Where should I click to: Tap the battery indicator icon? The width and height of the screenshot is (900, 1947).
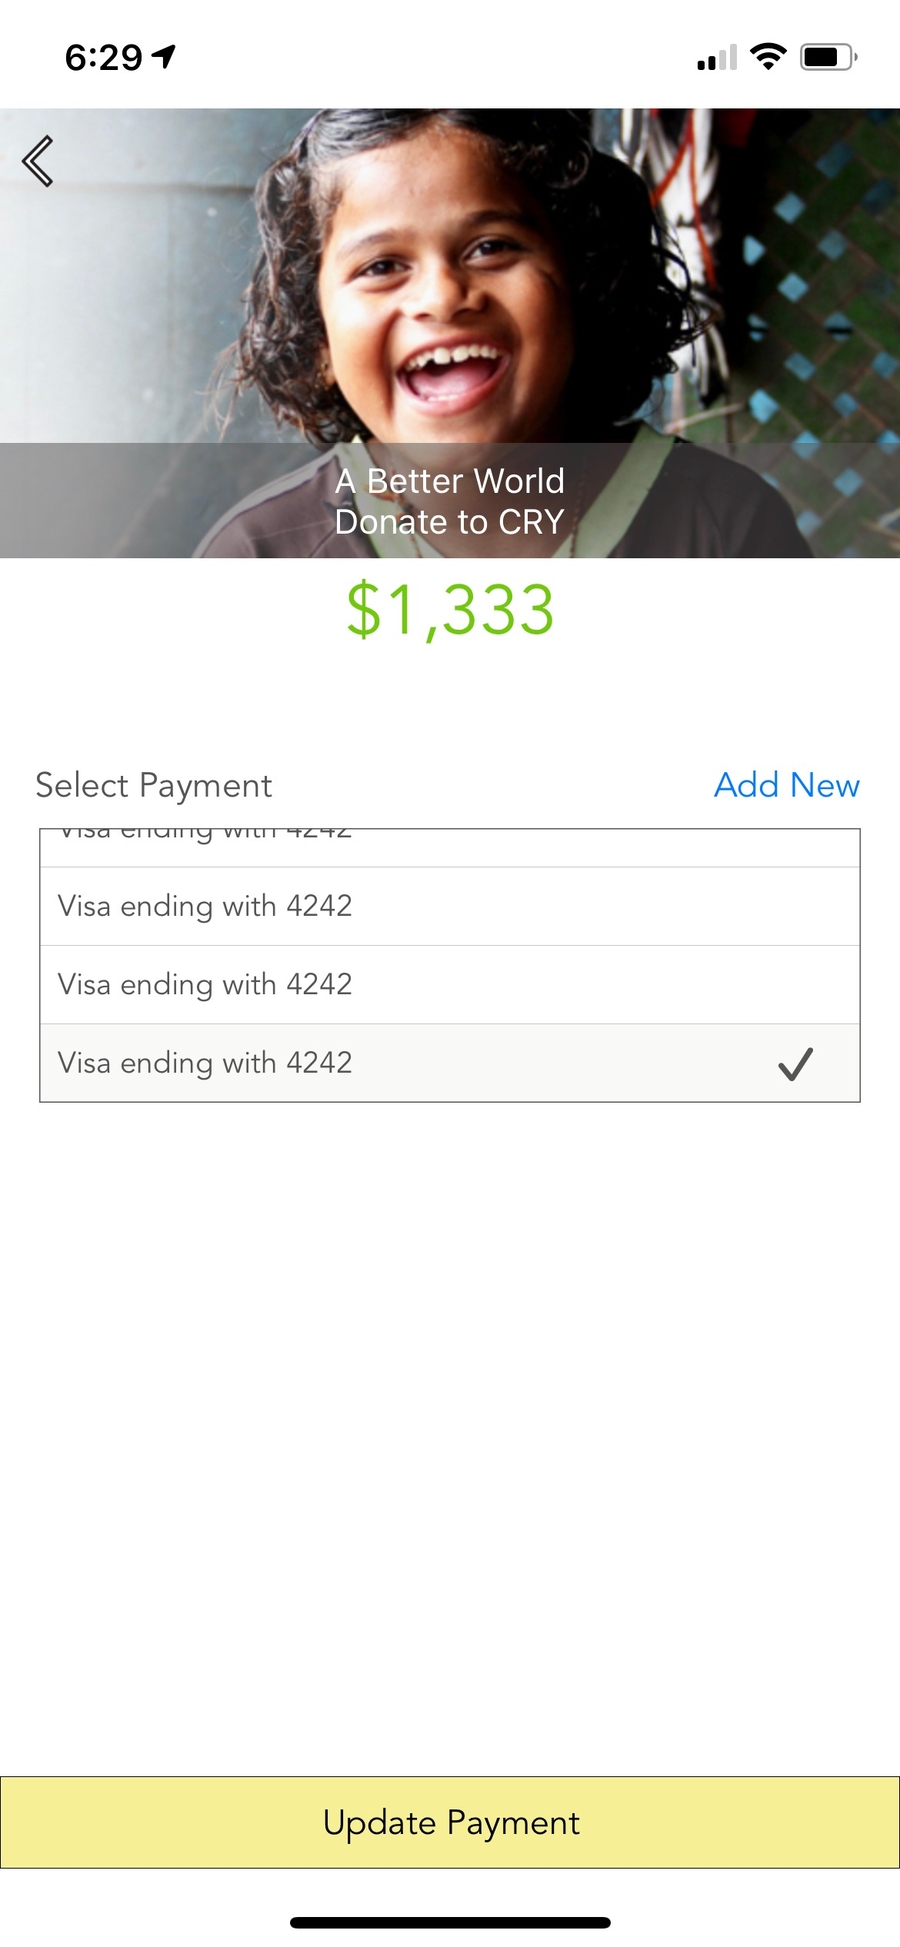[828, 57]
